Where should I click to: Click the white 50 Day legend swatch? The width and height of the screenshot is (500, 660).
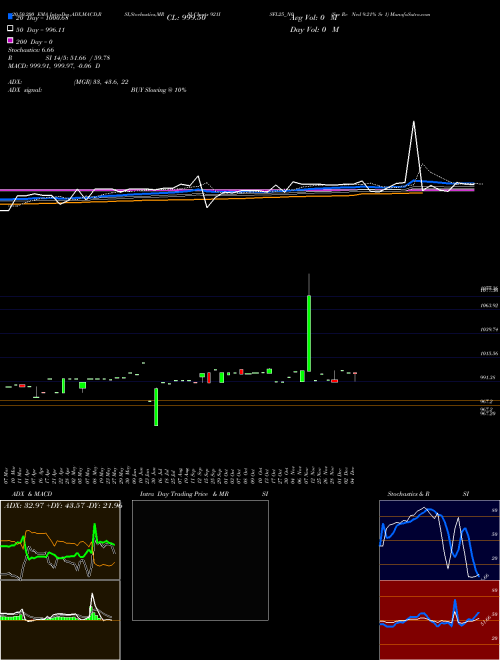[x=10, y=29]
